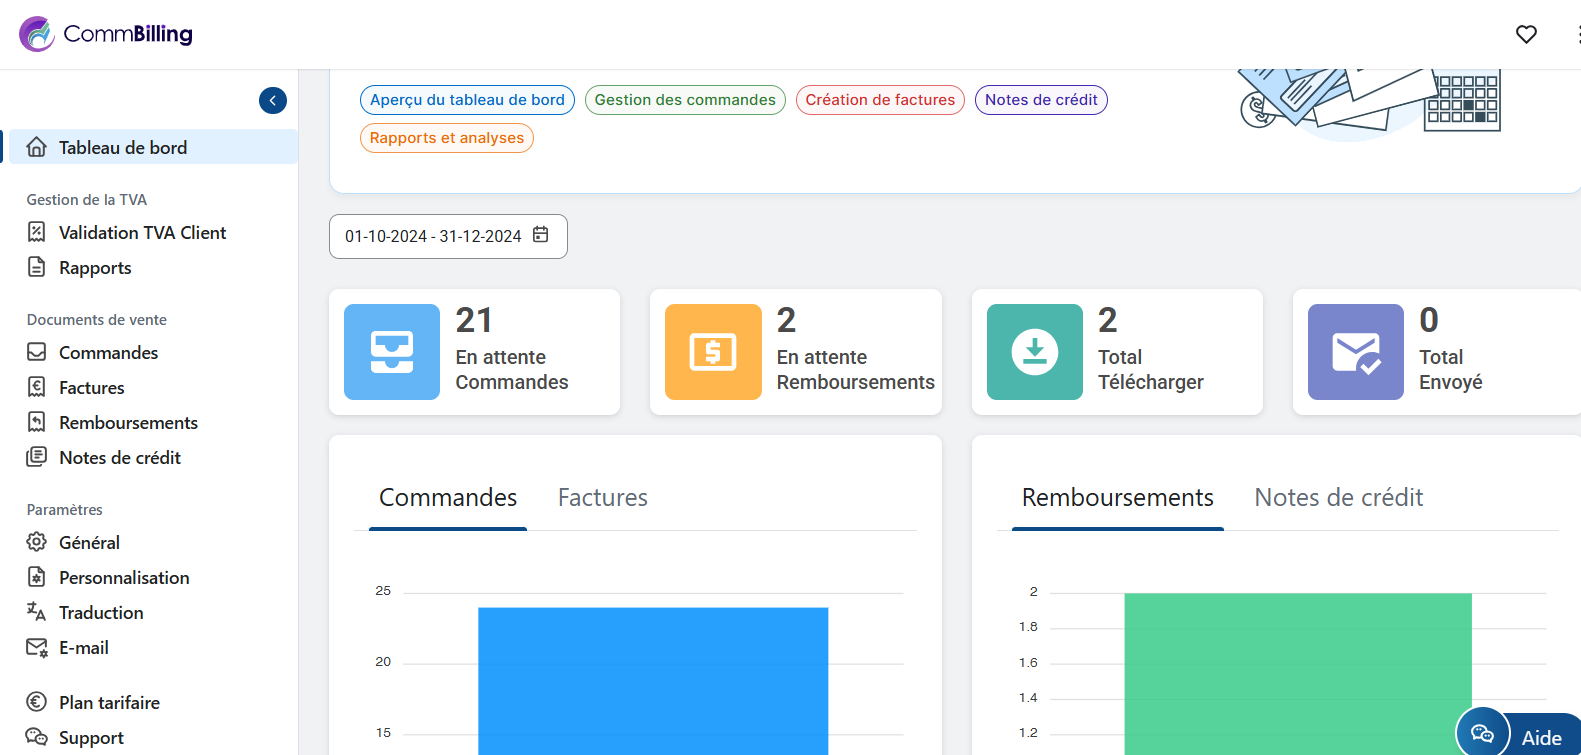
Task: Click the Documents de vente section label
Action: [97, 319]
